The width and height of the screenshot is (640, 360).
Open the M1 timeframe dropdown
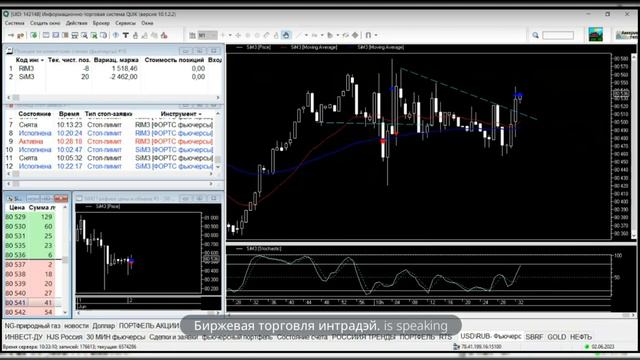[207, 36]
